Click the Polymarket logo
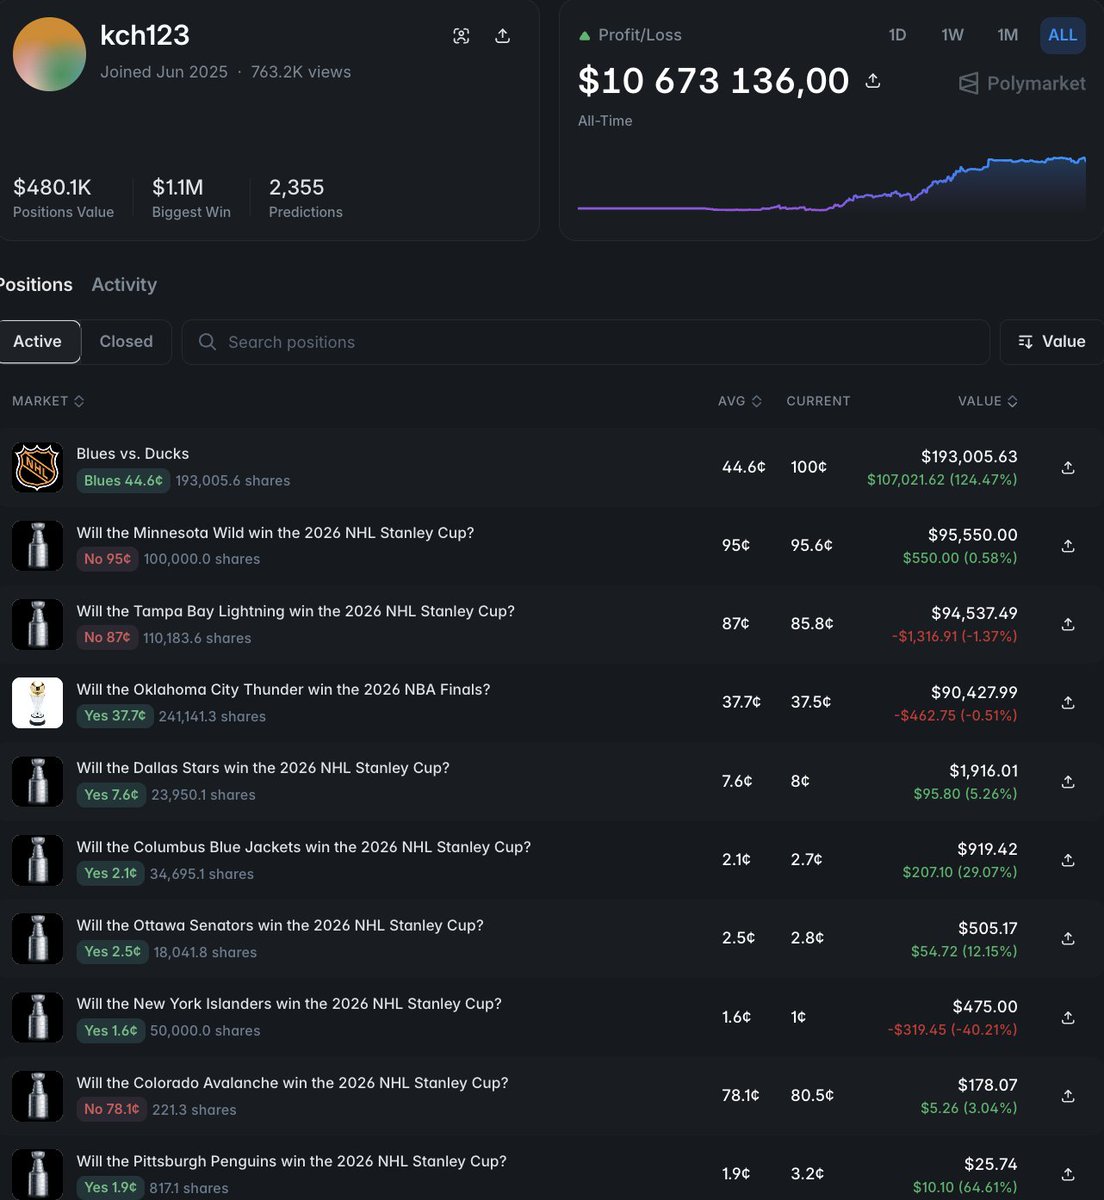 pos(1022,83)
